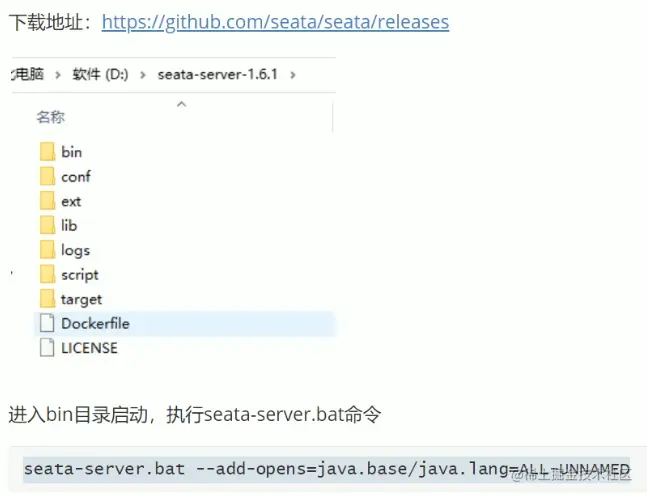Click the bin folder icon
Screen dimensions: 647x497
47,151
